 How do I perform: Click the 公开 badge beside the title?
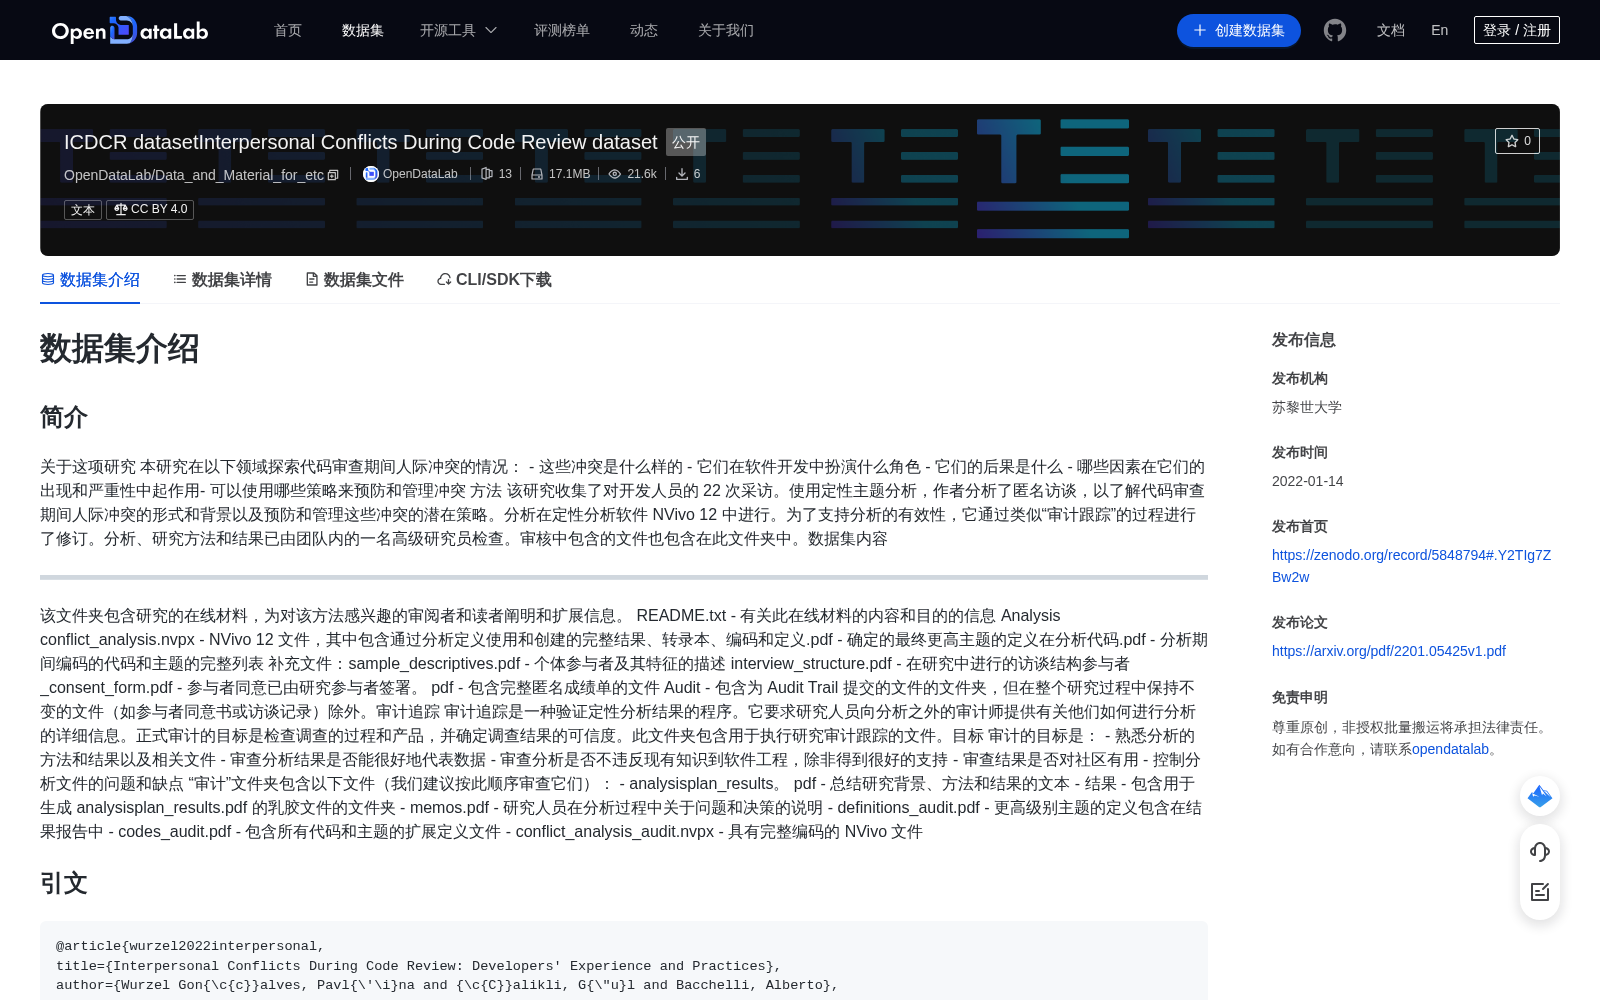coord(686,142)
